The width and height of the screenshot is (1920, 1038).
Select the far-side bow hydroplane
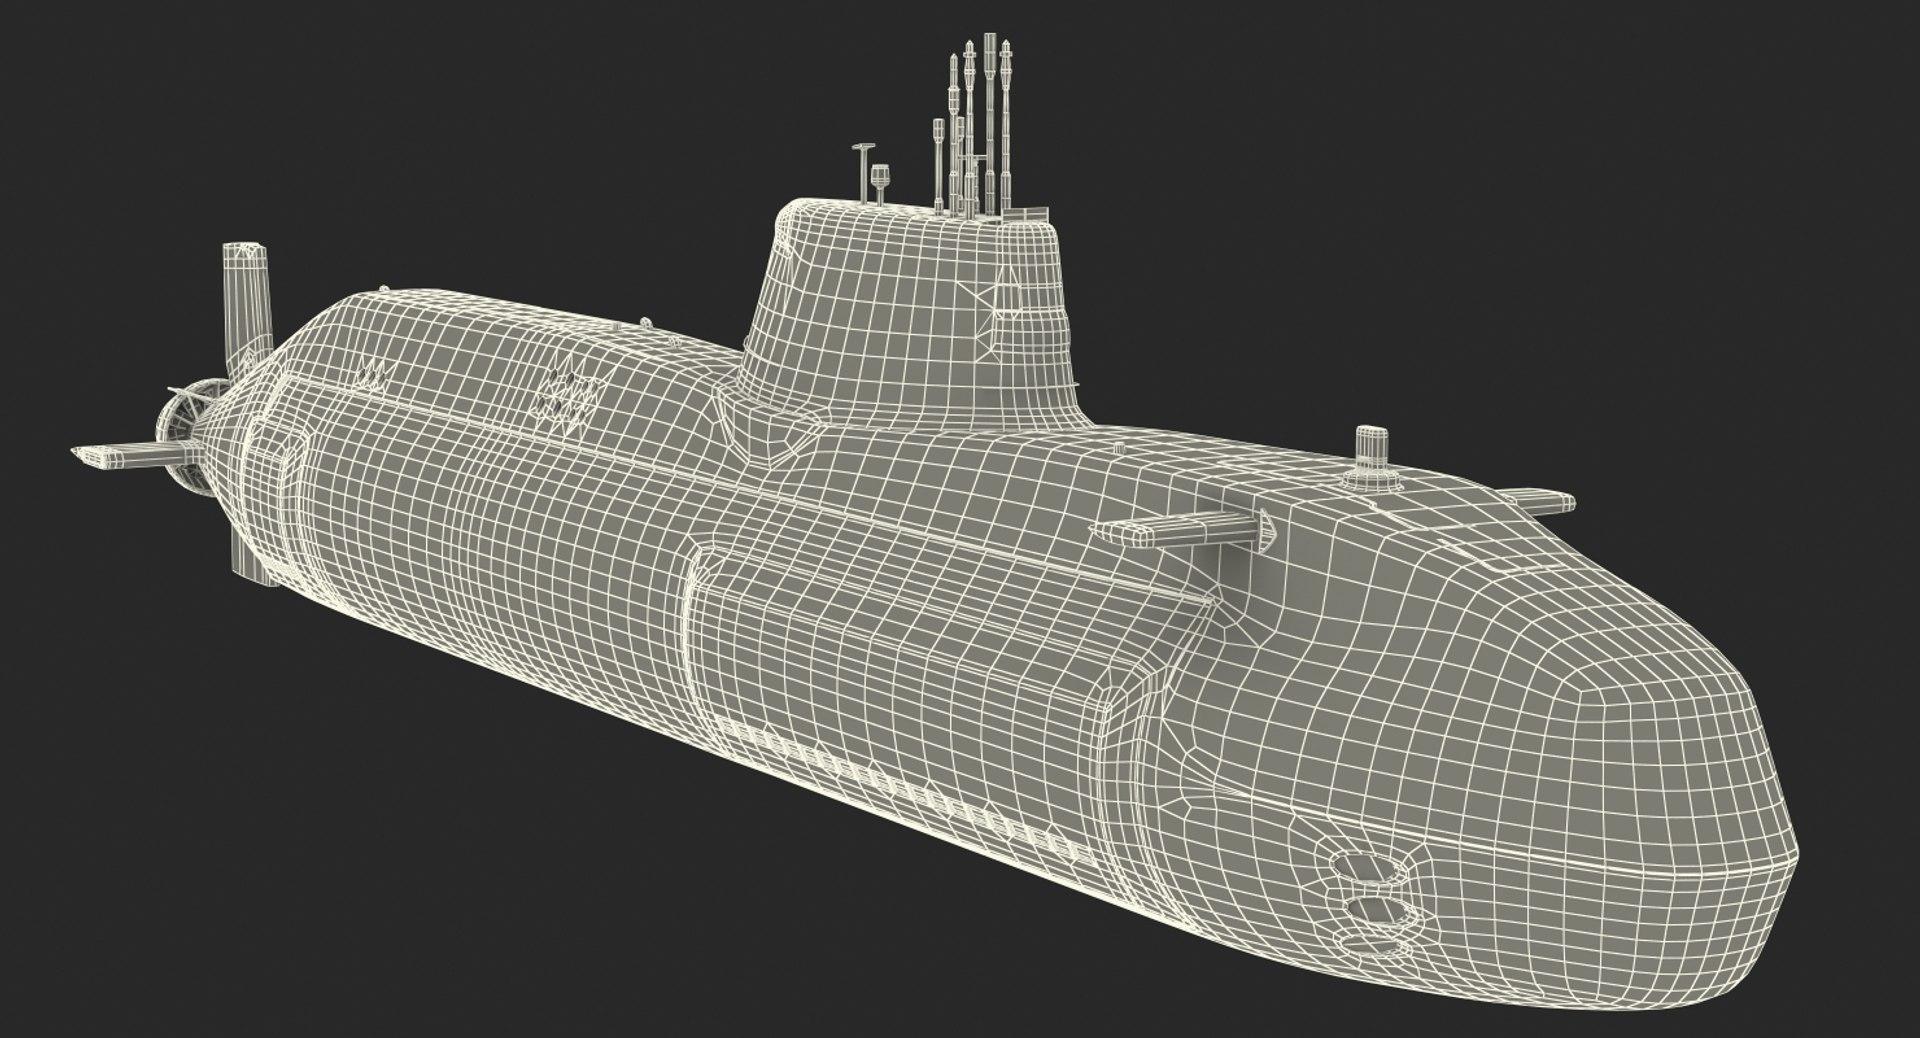click(x=1535, y=498)
